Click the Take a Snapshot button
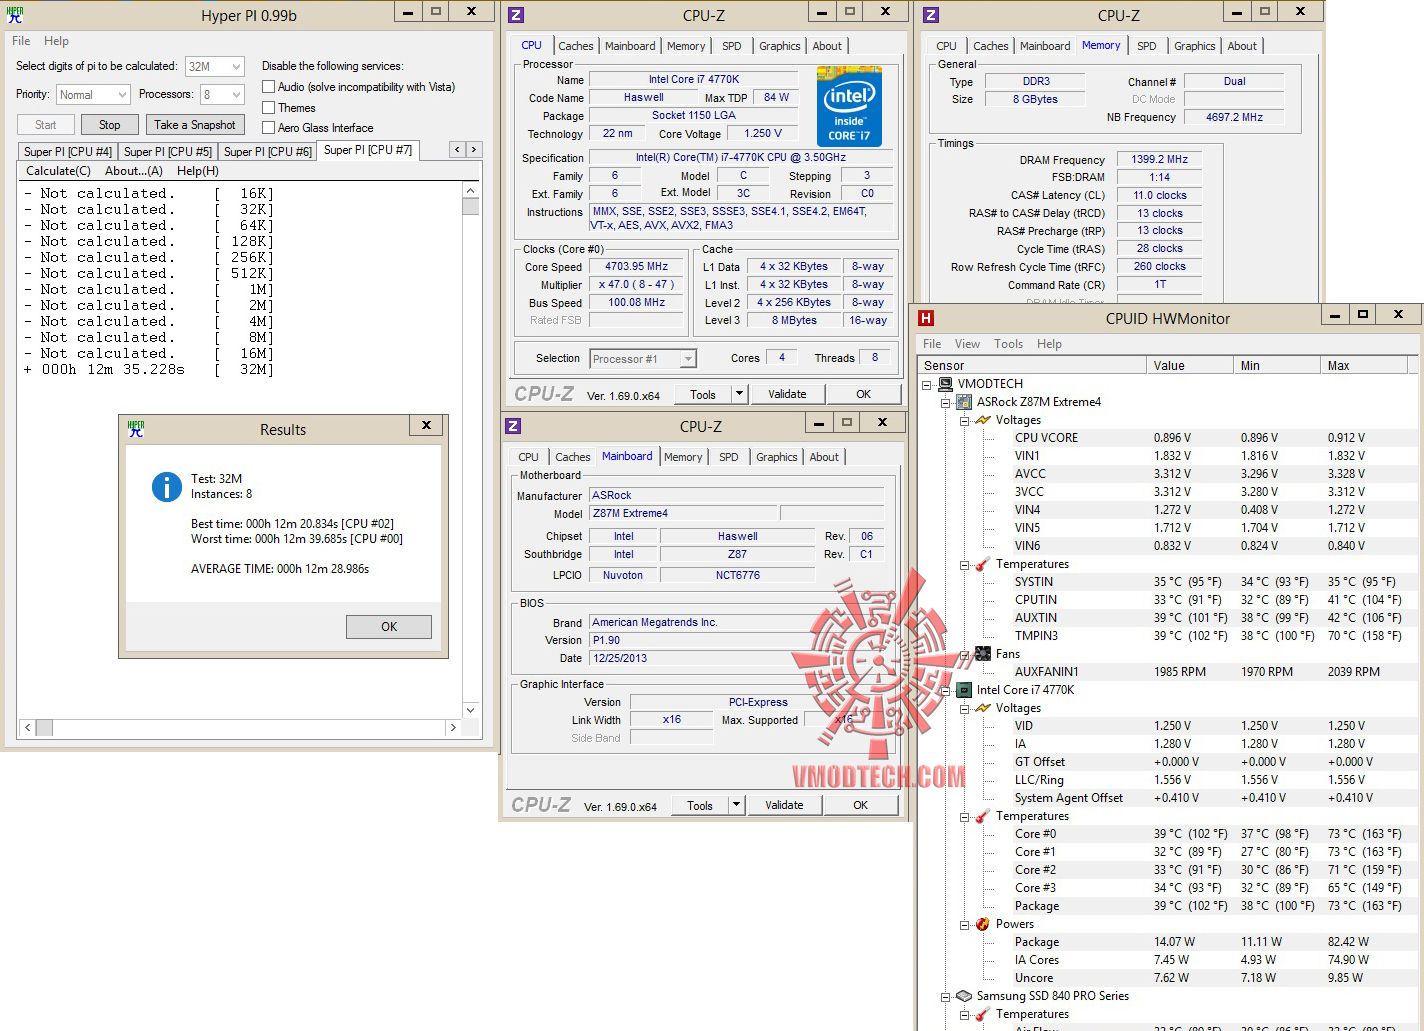 tap(195, 125)
